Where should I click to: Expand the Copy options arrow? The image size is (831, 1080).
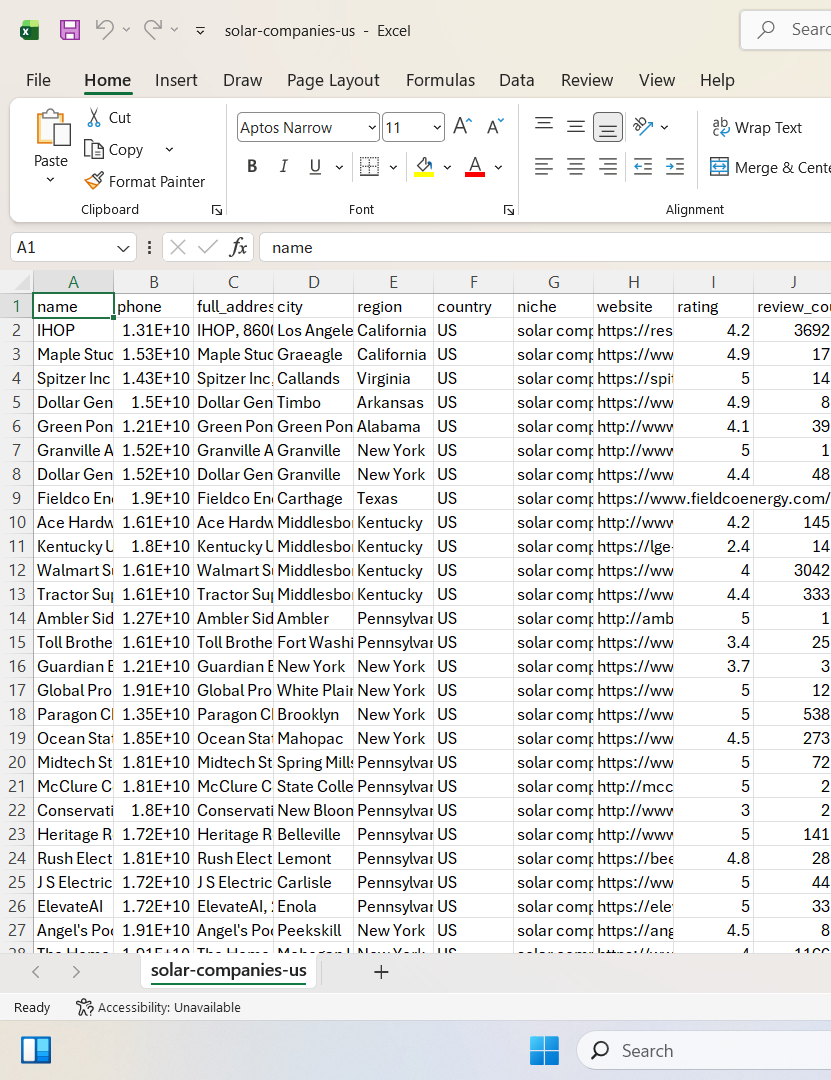pyautogui.click(x=170, y=149)
